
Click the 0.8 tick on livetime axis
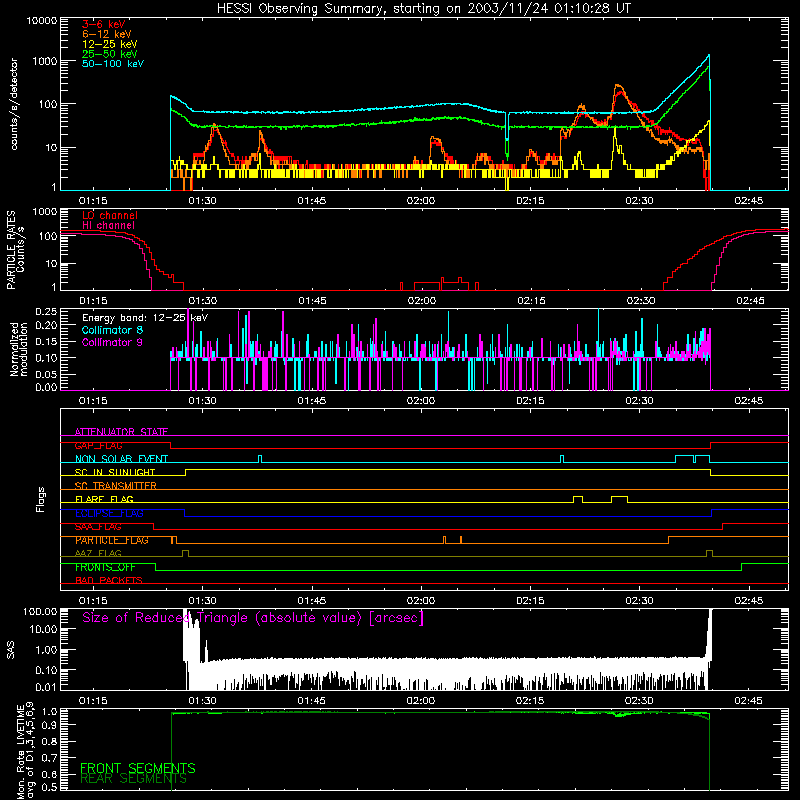click(51, 740)
